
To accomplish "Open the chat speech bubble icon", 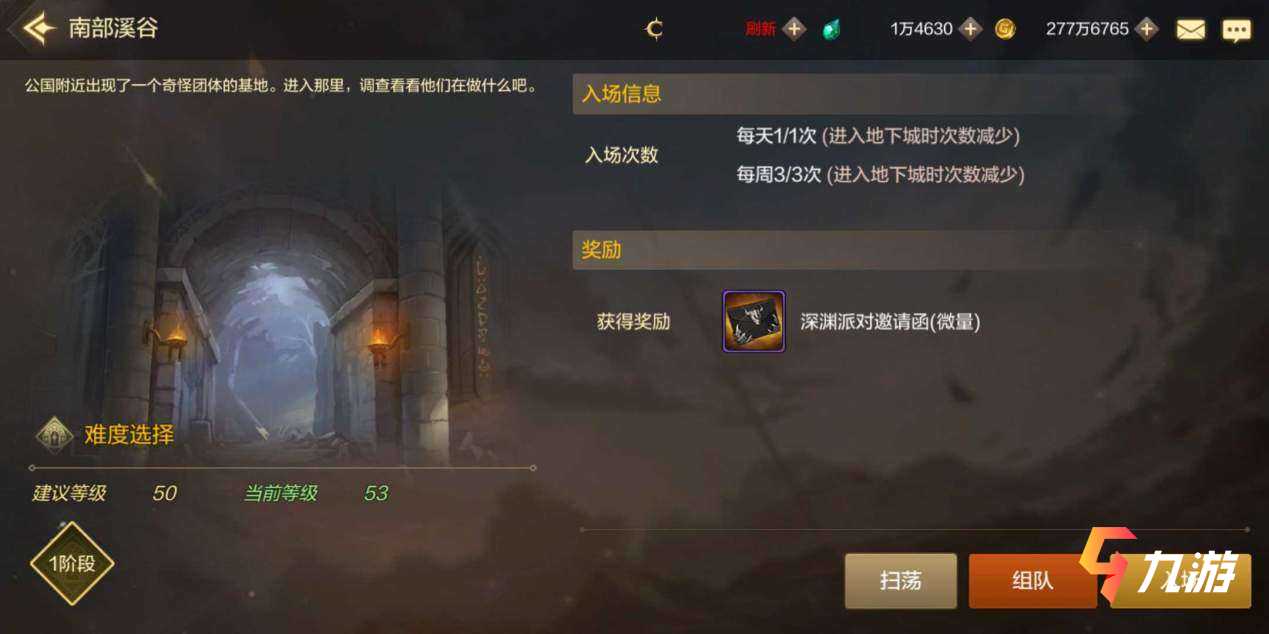I will (x=1237, y=30).
